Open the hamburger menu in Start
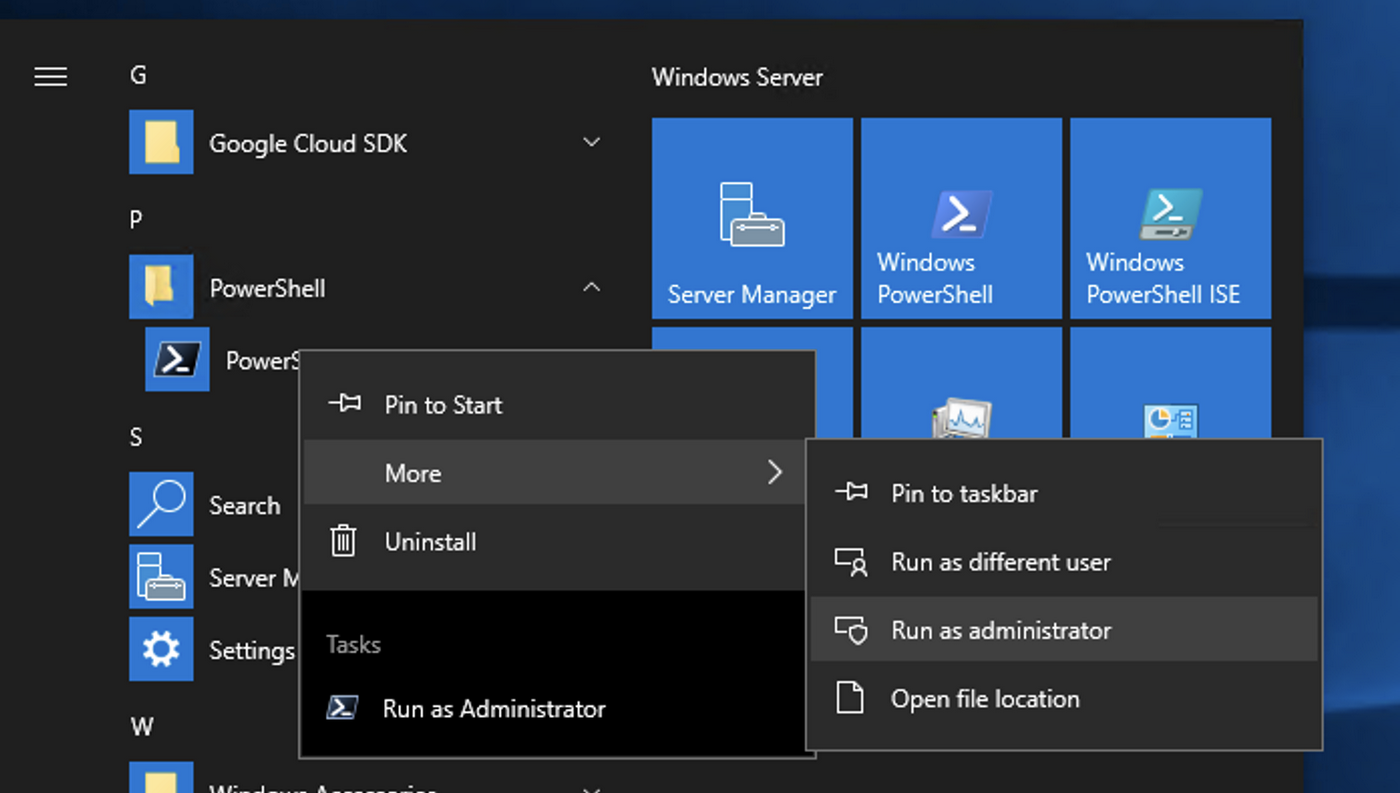Screen dimensions: 1400x793 point(51,76)
